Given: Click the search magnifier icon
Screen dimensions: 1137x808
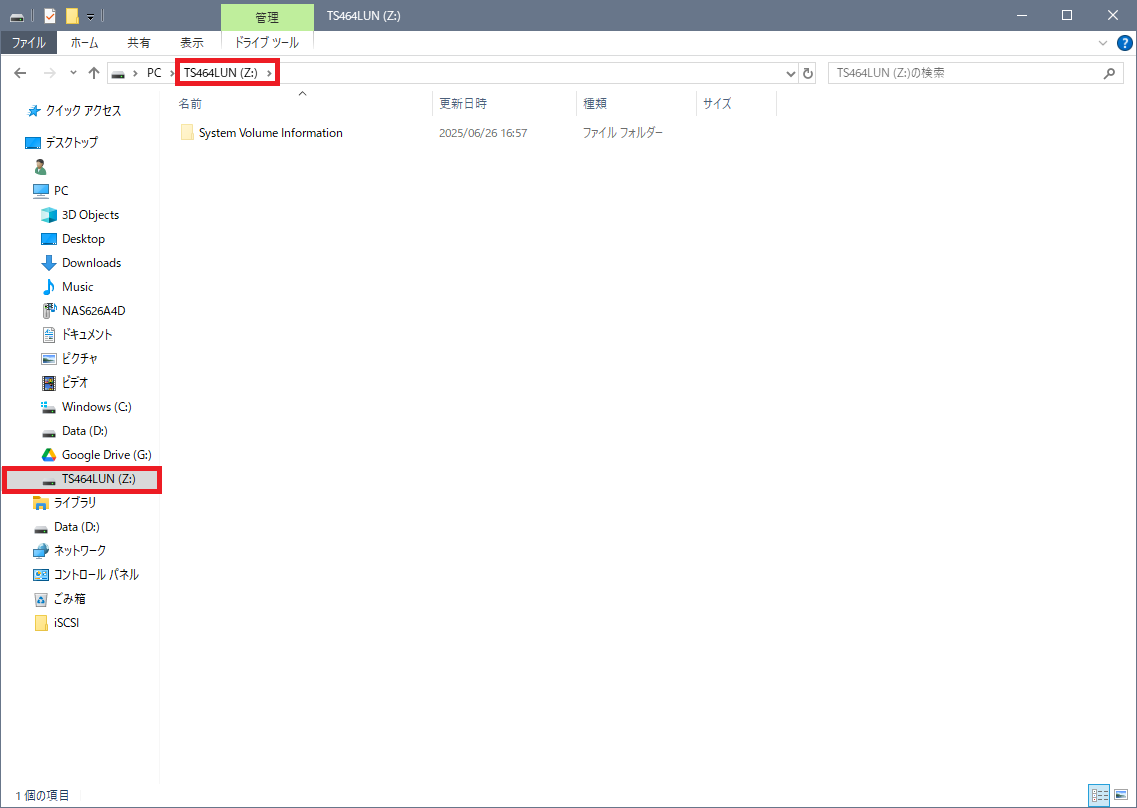Looking at the screenshot, I should (x=1109, y=73).
